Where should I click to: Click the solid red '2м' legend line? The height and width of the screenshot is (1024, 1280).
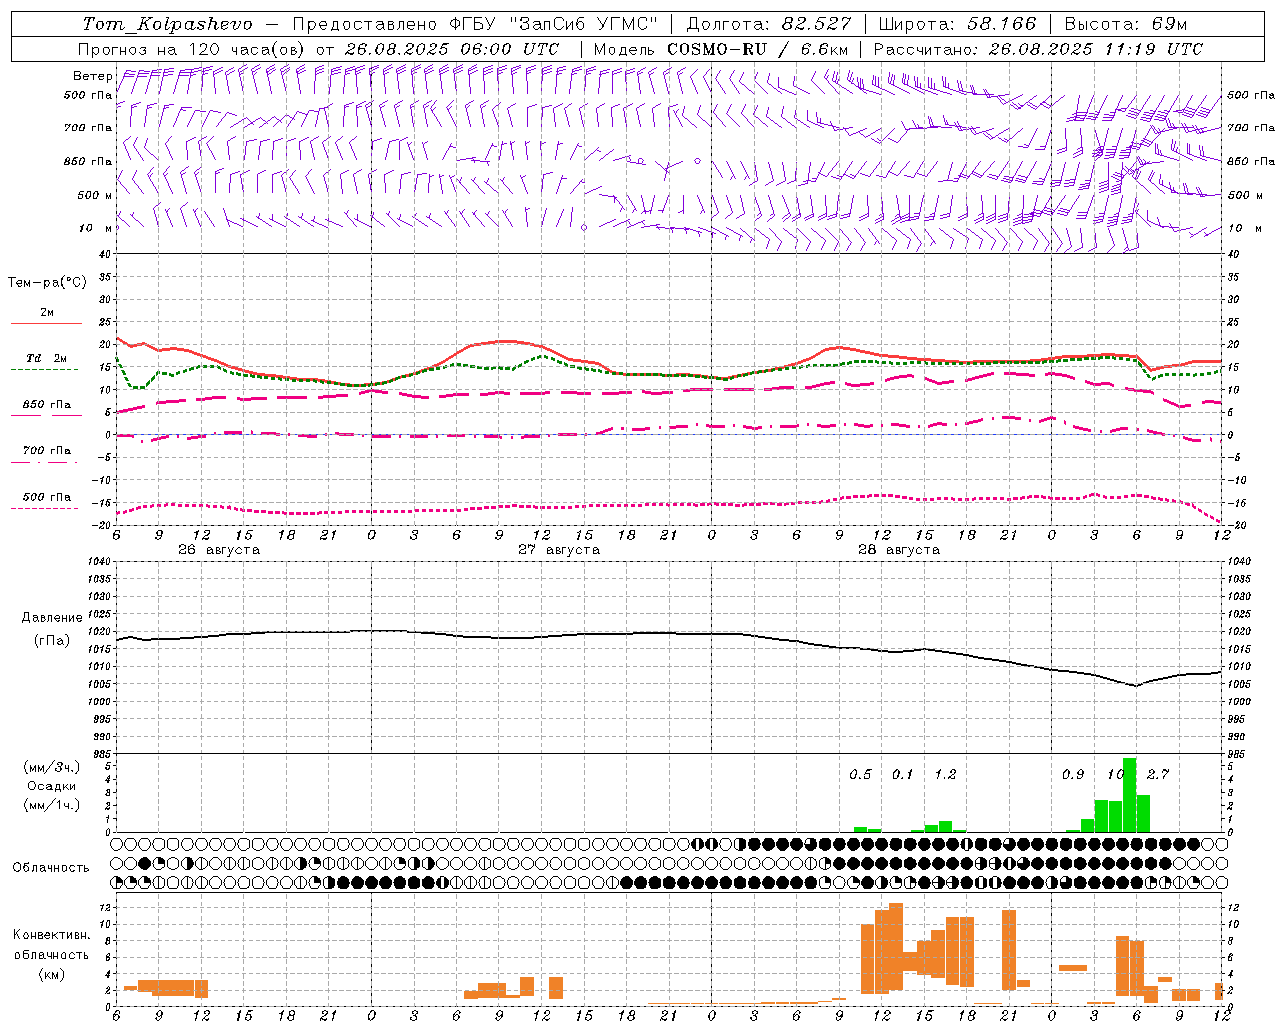click(x=46, y=324)
